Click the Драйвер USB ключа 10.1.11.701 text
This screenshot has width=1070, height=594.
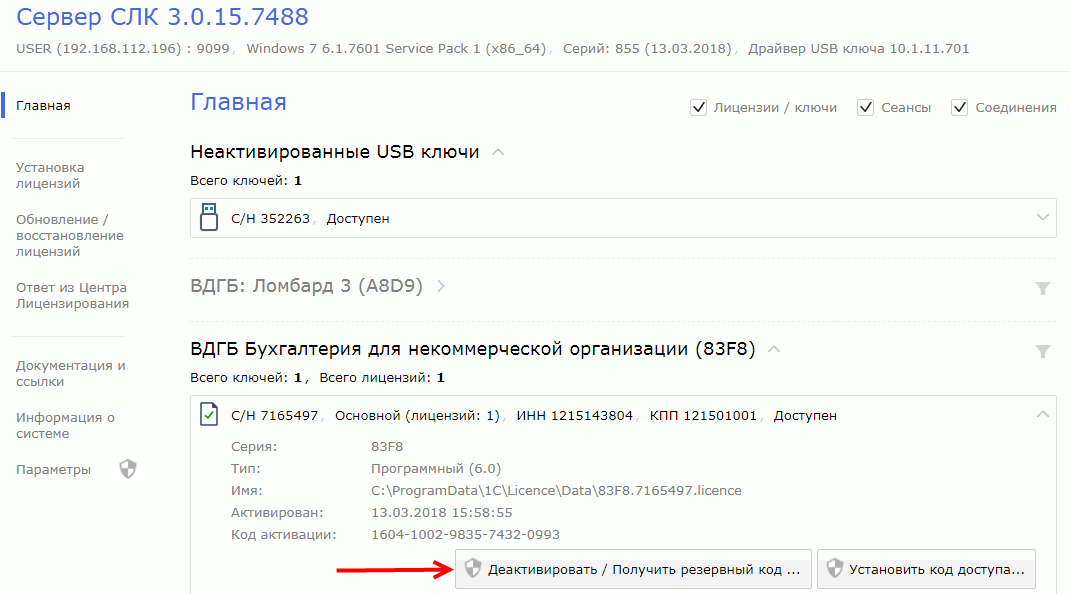(858, 48)
